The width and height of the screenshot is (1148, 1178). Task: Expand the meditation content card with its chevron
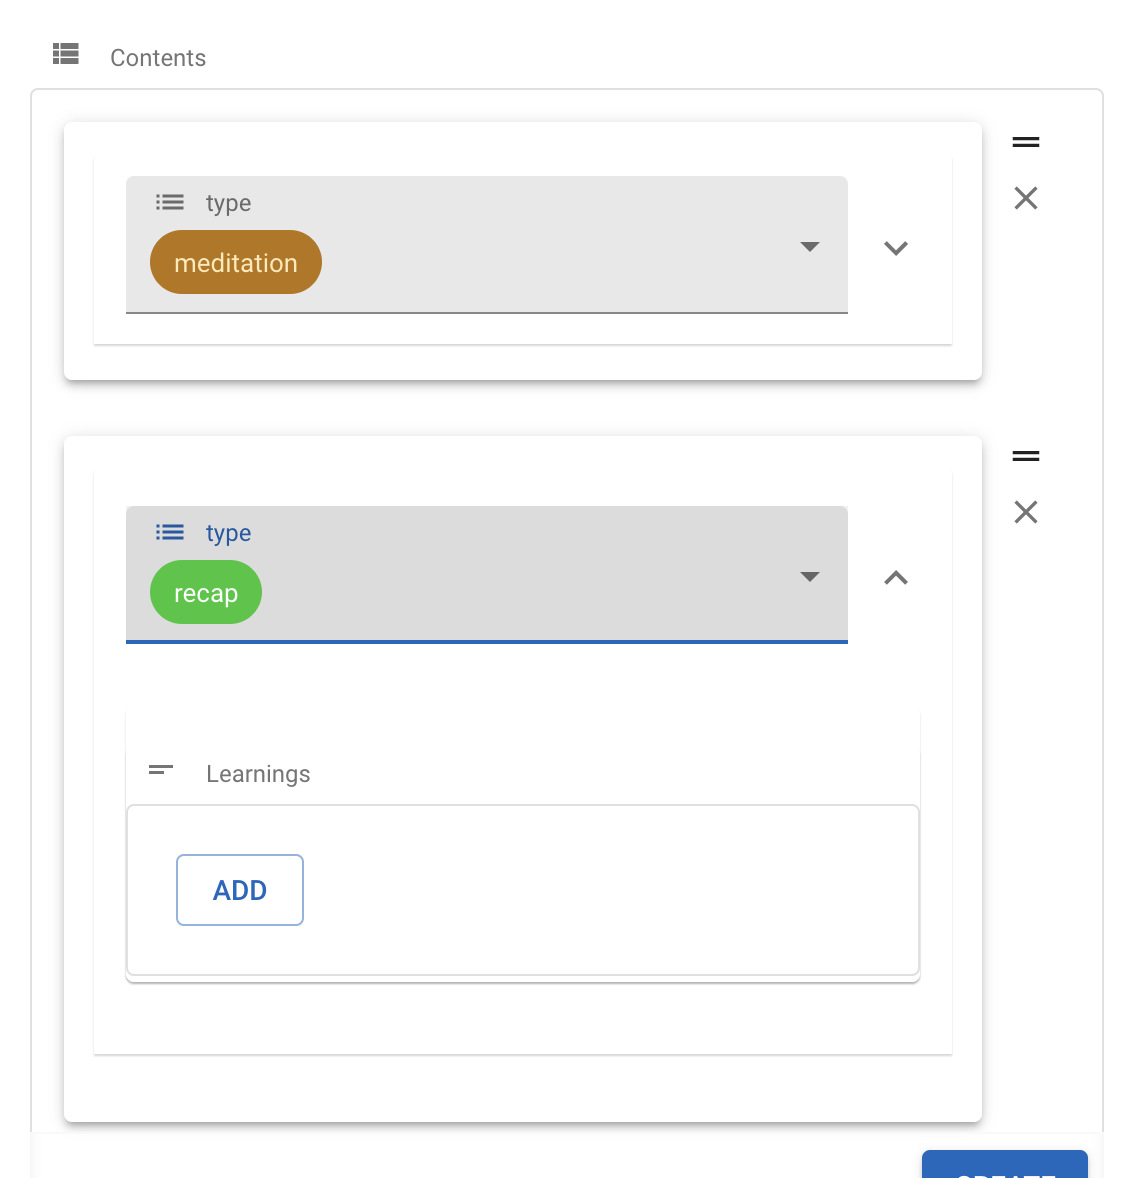pyautogui.click(x=896, y=247)
